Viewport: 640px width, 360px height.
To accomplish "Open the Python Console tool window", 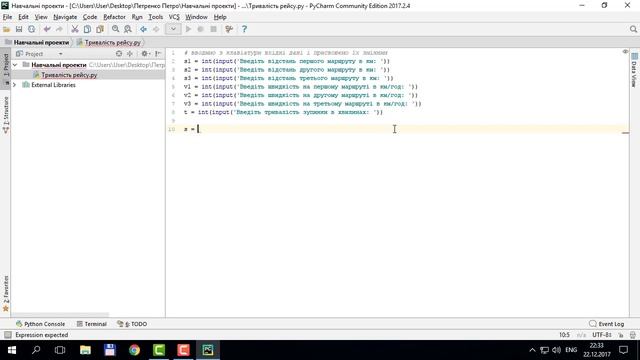I will pyautogui.click(x=40, y=324).
